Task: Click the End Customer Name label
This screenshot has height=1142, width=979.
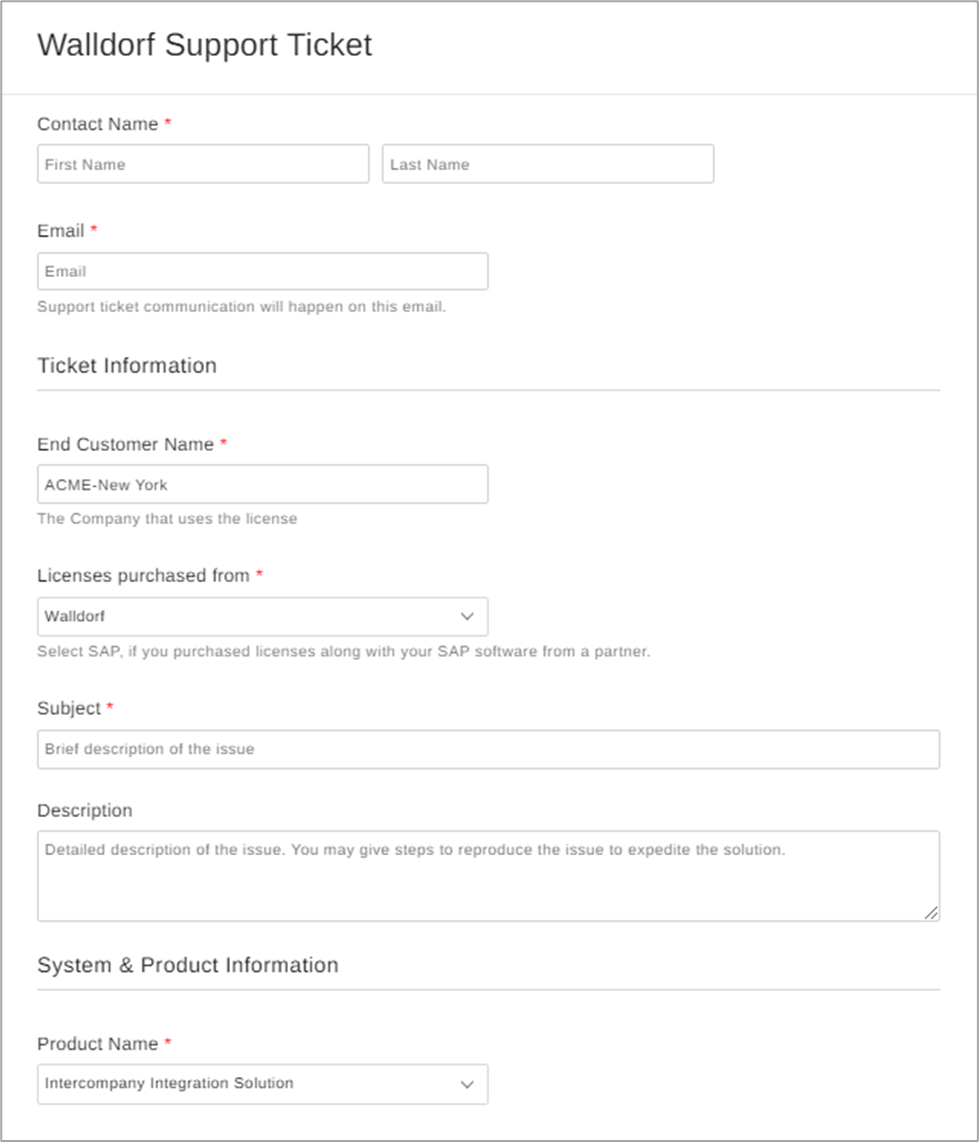Action: [125, 444]
